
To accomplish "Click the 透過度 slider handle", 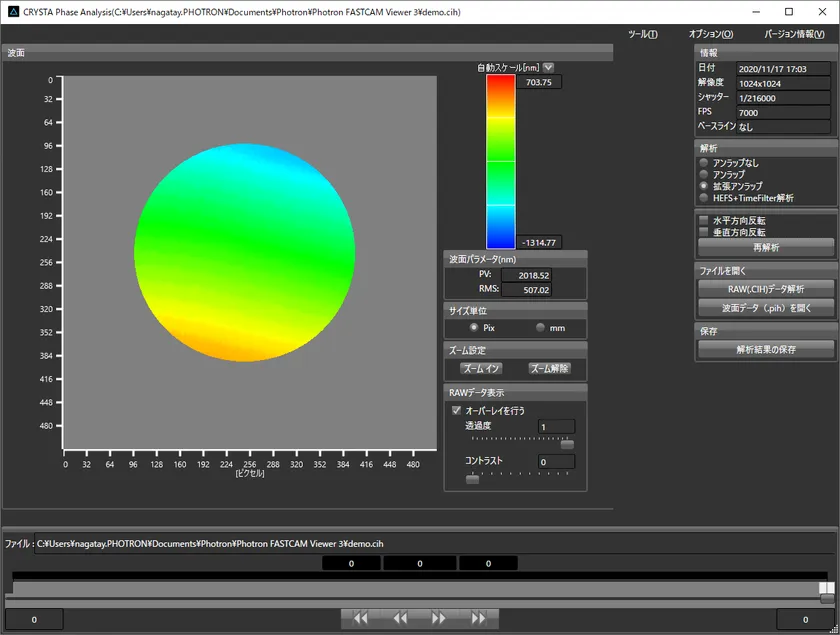I will point(567,444).
